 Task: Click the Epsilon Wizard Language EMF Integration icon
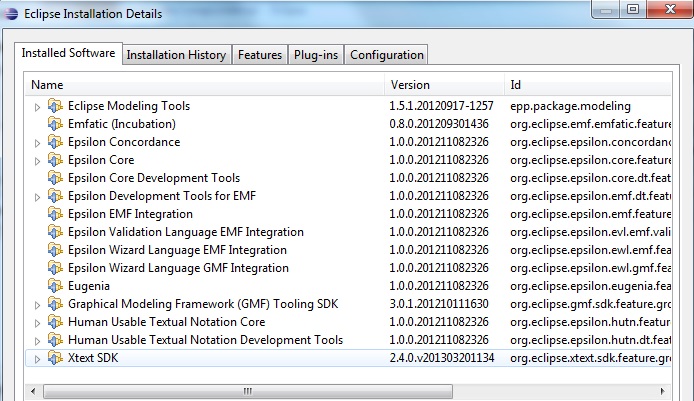(x=55, y=250)
